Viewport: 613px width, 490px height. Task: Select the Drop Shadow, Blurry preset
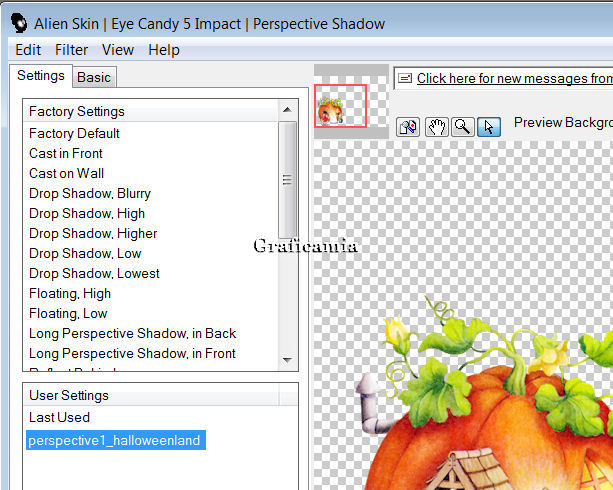click(90, 193)
